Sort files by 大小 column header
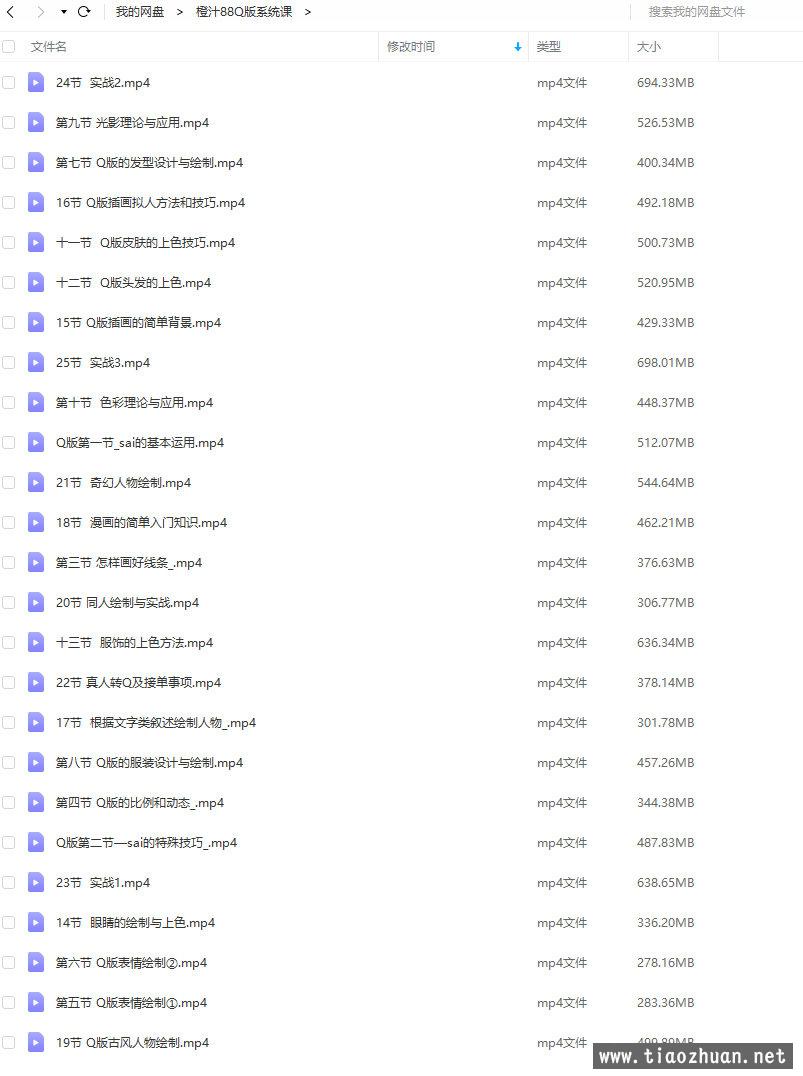This screenshot has height=1076, width=803. click(649, 47)
